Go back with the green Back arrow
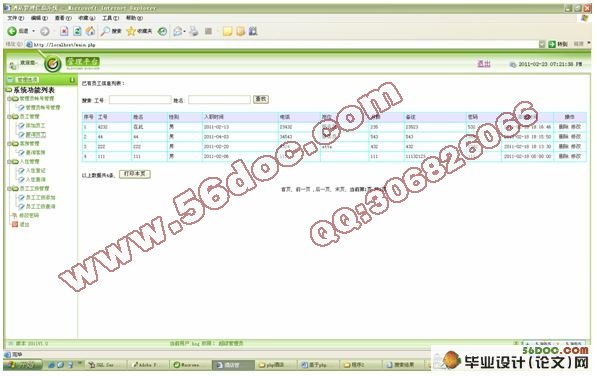This screenshot has width=597, height=376. point(12,31)
